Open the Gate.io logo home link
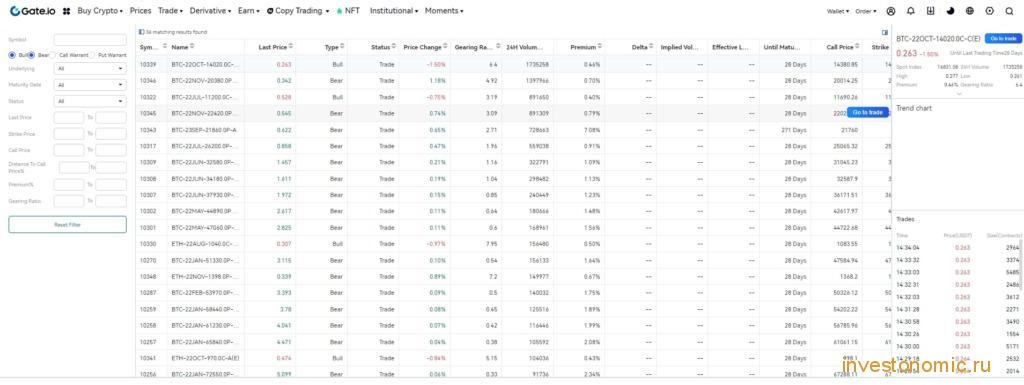 pyautogui.click(x=33, y=11)
